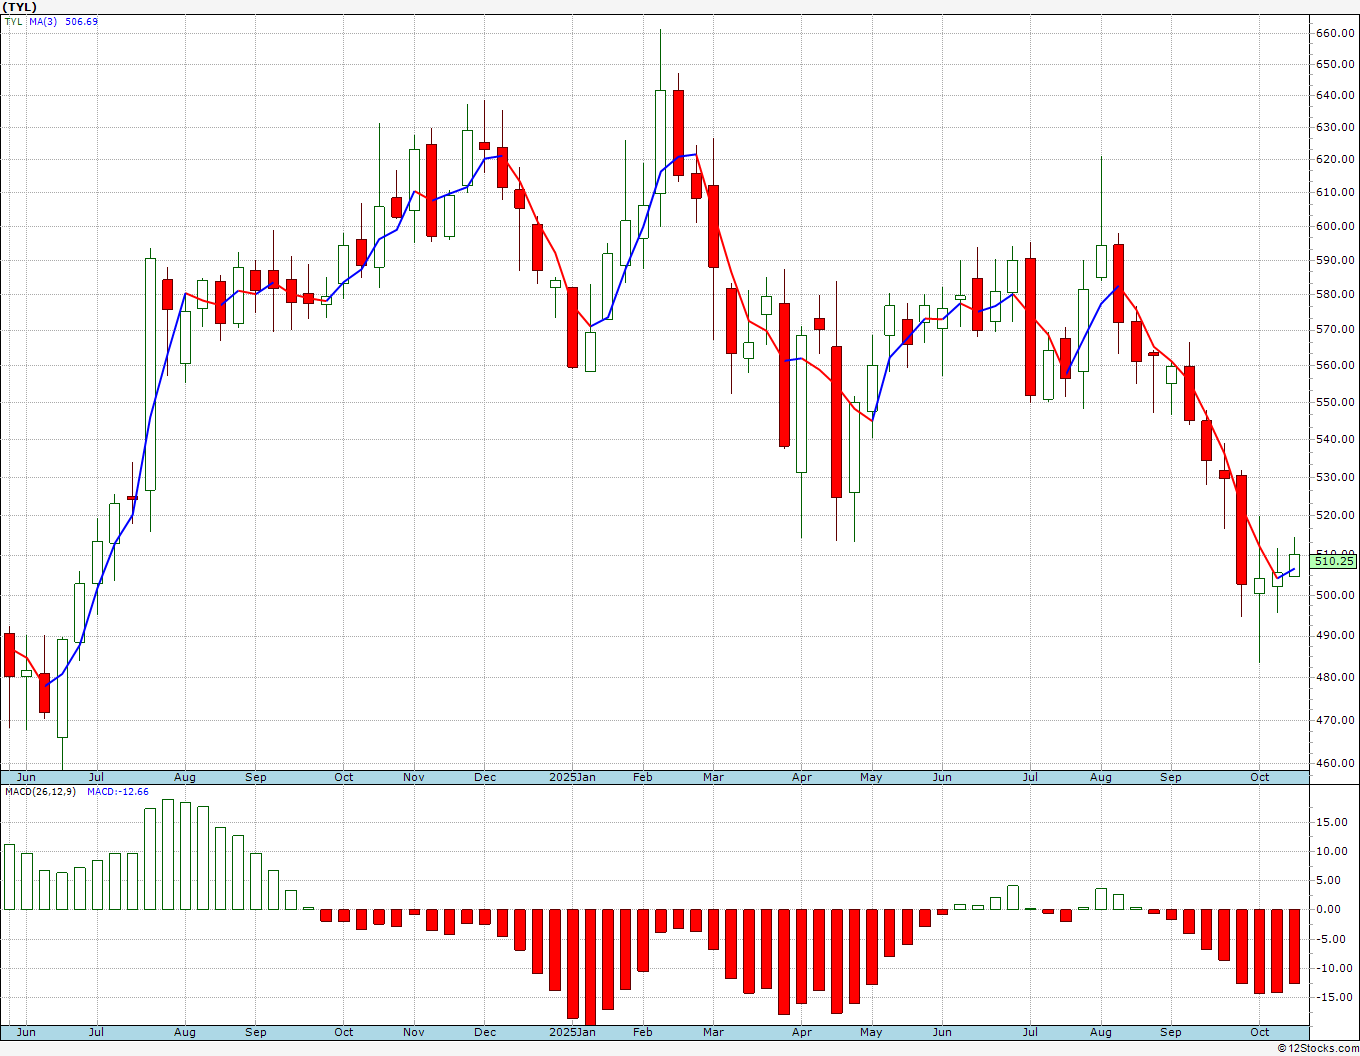Screen dimensions: 1360x1056
Task: Click the rightmost Oct label on MACD time axis
Action: tap(1260, 1032)
